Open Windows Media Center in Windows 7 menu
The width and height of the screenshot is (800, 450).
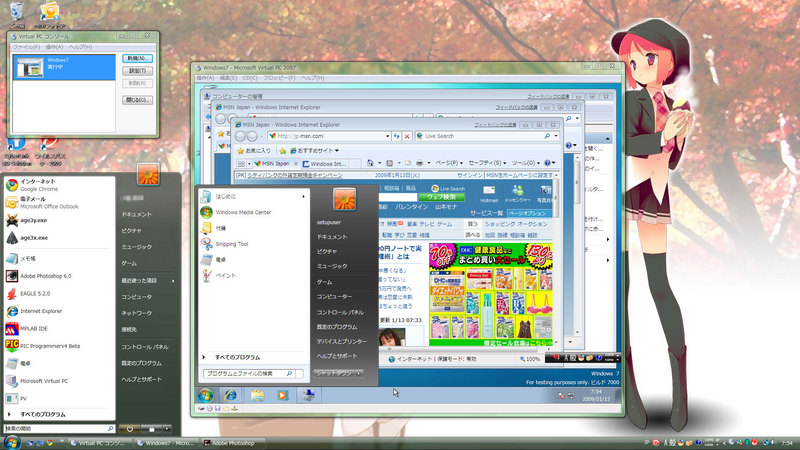click(x=254, y=212)
